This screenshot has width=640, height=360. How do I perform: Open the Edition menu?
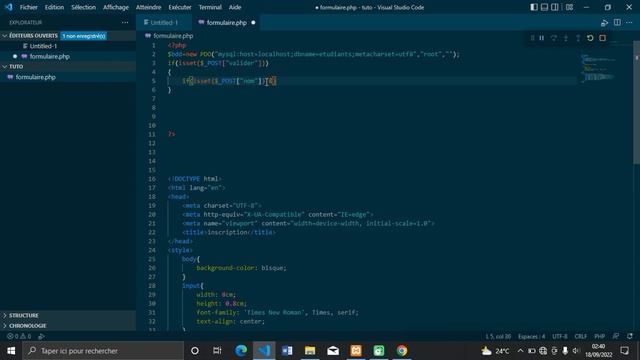click(x=54, y=7)
